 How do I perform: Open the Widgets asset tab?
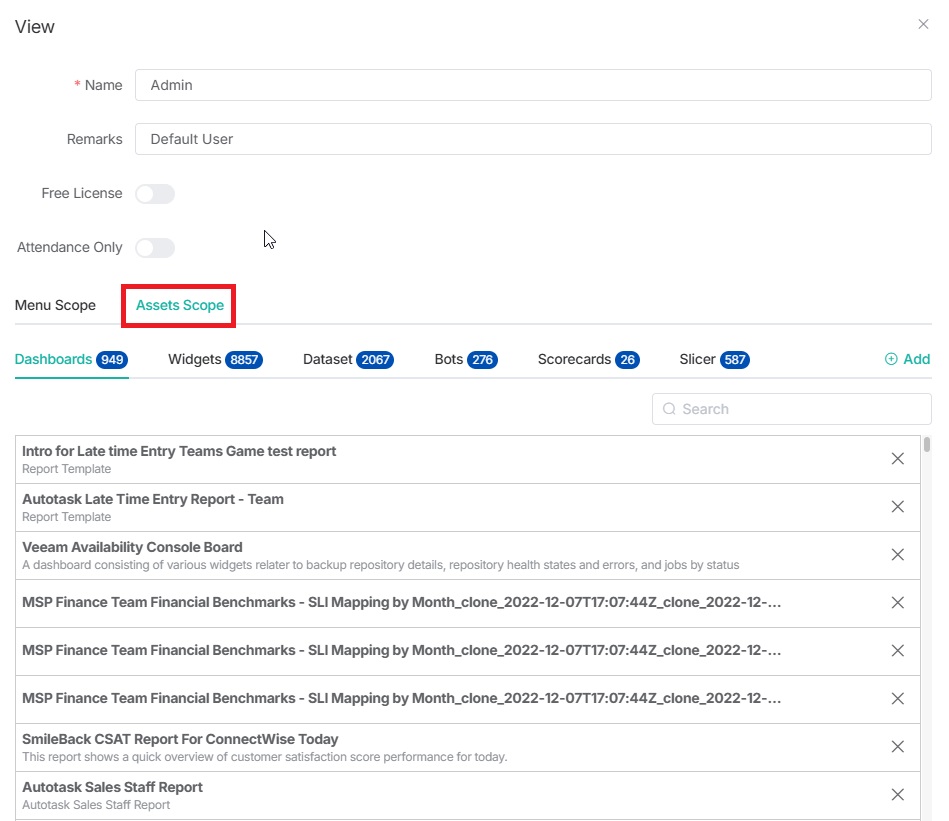point(214,359)
